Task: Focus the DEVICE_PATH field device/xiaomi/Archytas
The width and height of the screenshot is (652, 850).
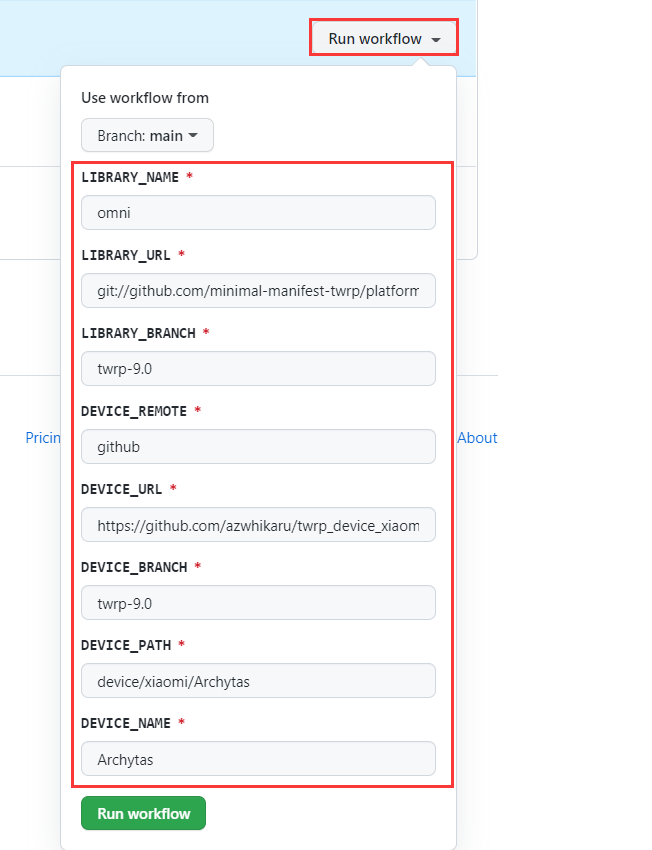Action: (259, 681)
